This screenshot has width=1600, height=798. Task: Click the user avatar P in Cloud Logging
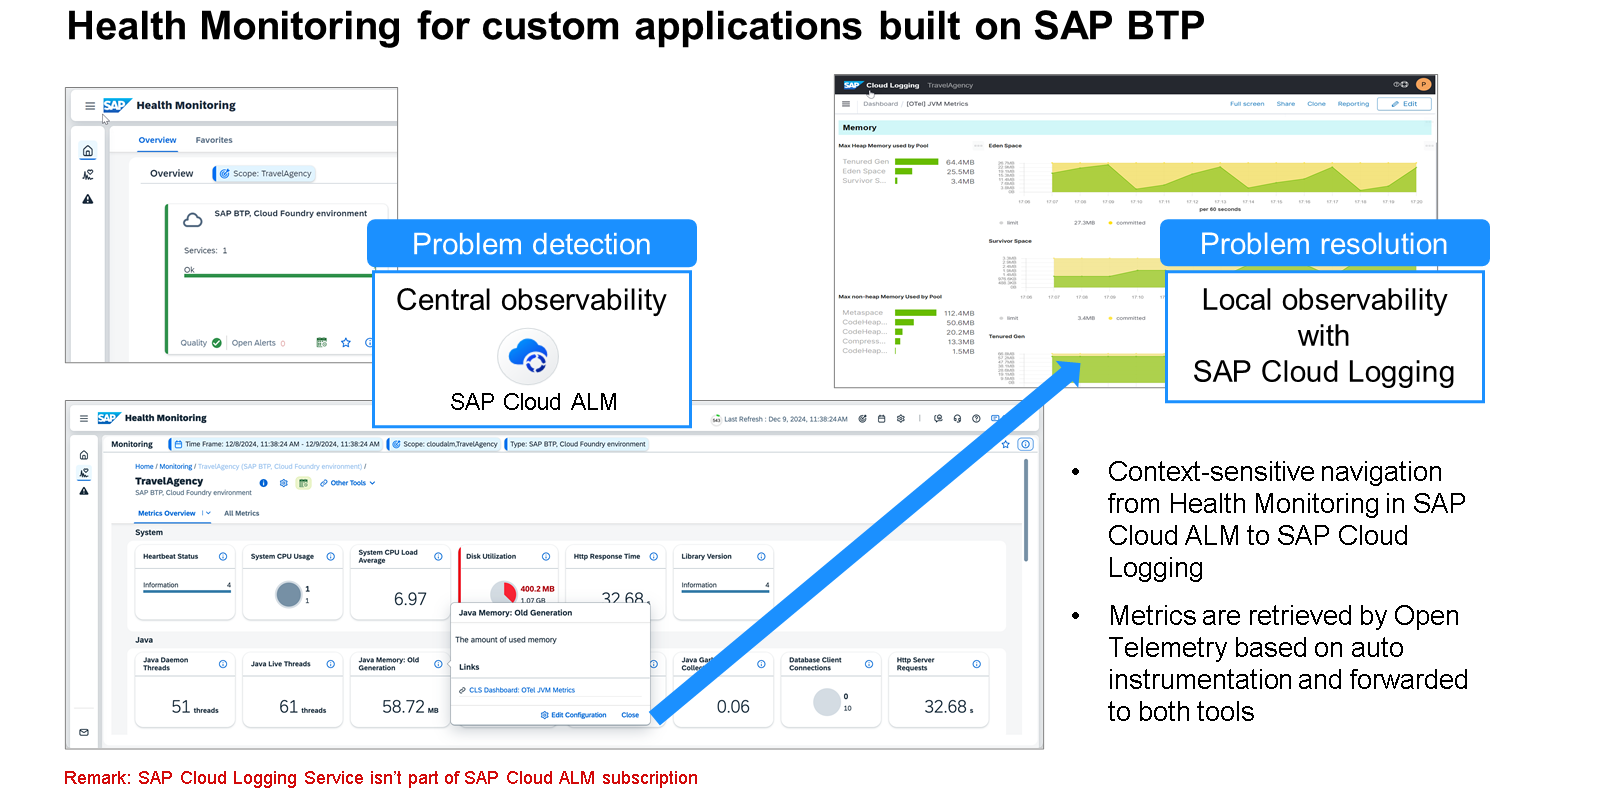pyautogui.click(x=1423, y=85)
